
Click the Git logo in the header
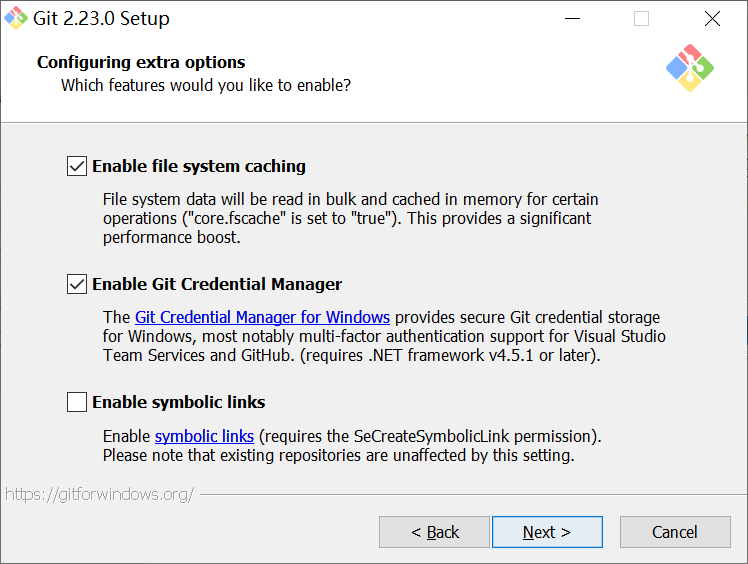[689, 68]
